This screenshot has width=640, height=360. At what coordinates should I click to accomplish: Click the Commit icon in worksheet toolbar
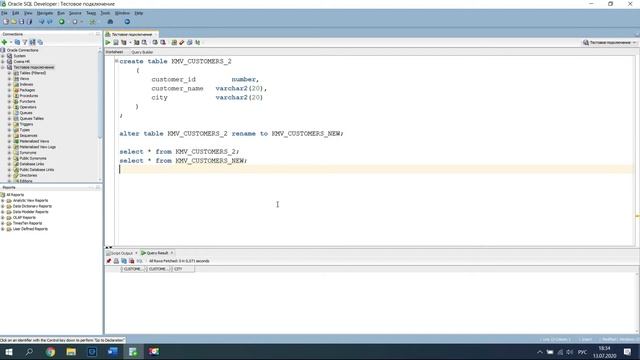pos(155,42)
